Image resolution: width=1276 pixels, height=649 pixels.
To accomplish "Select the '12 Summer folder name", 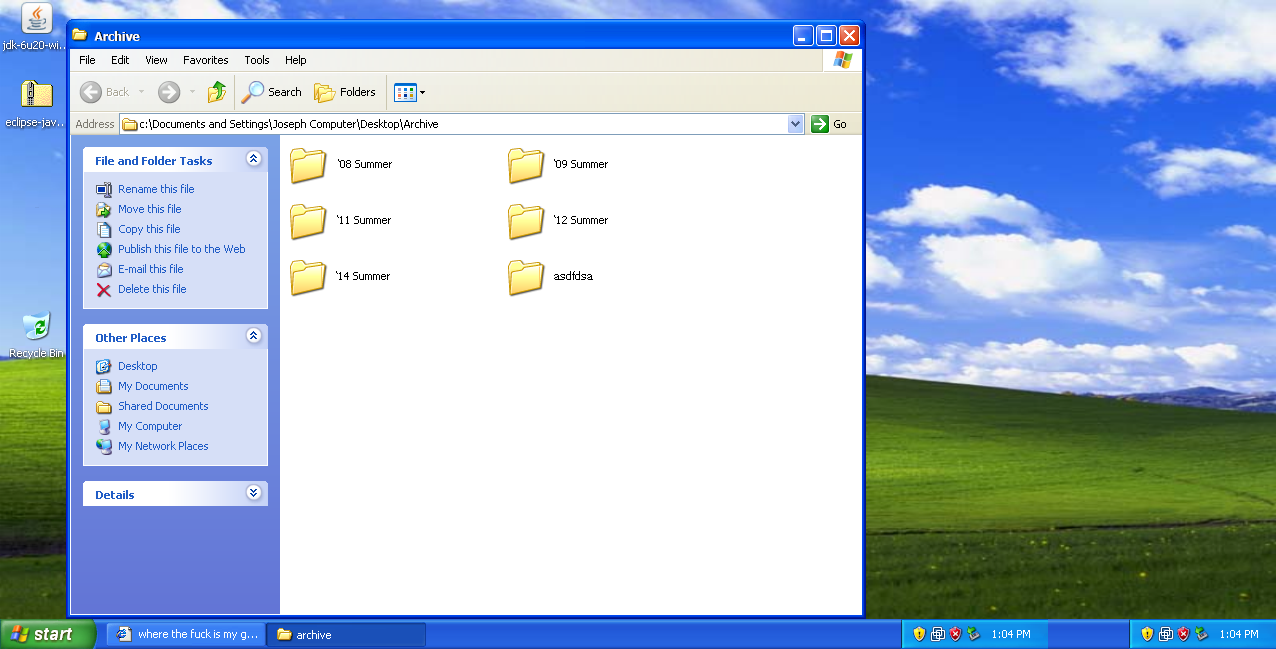I will [x=581, y=220].
